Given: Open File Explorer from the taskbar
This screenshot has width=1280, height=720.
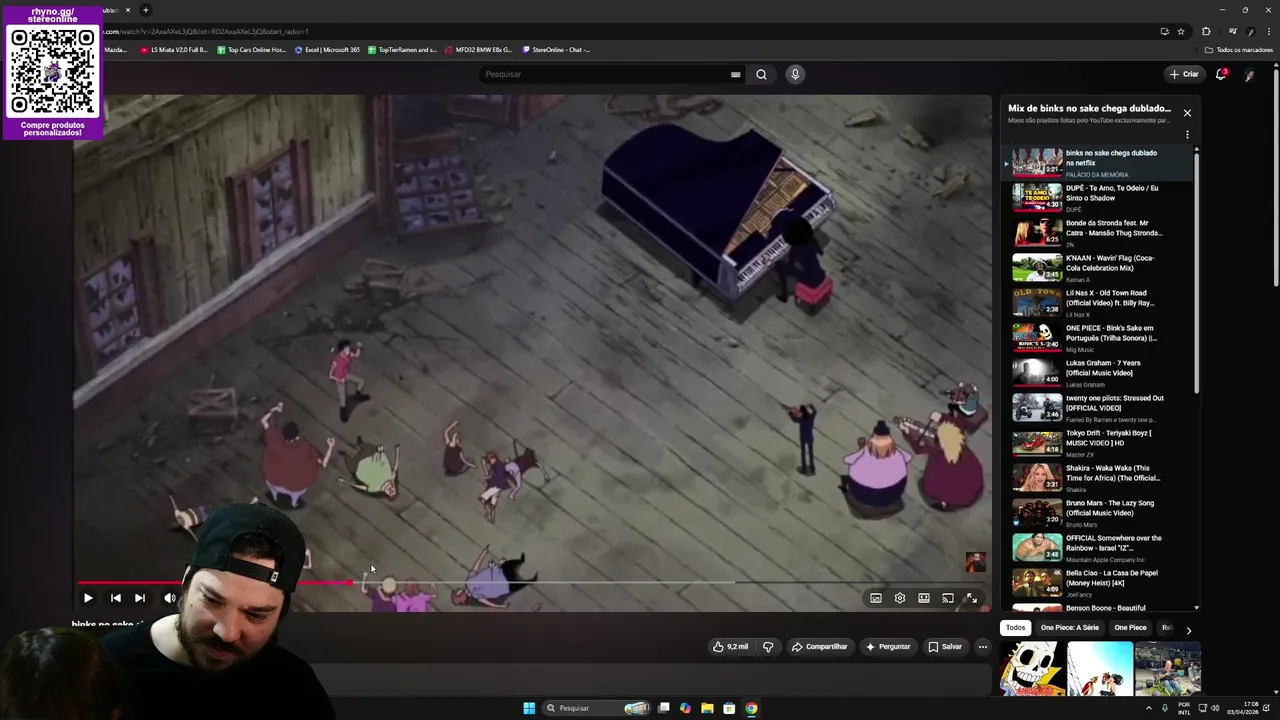Looking at the screenshot, I should [707, 708].
